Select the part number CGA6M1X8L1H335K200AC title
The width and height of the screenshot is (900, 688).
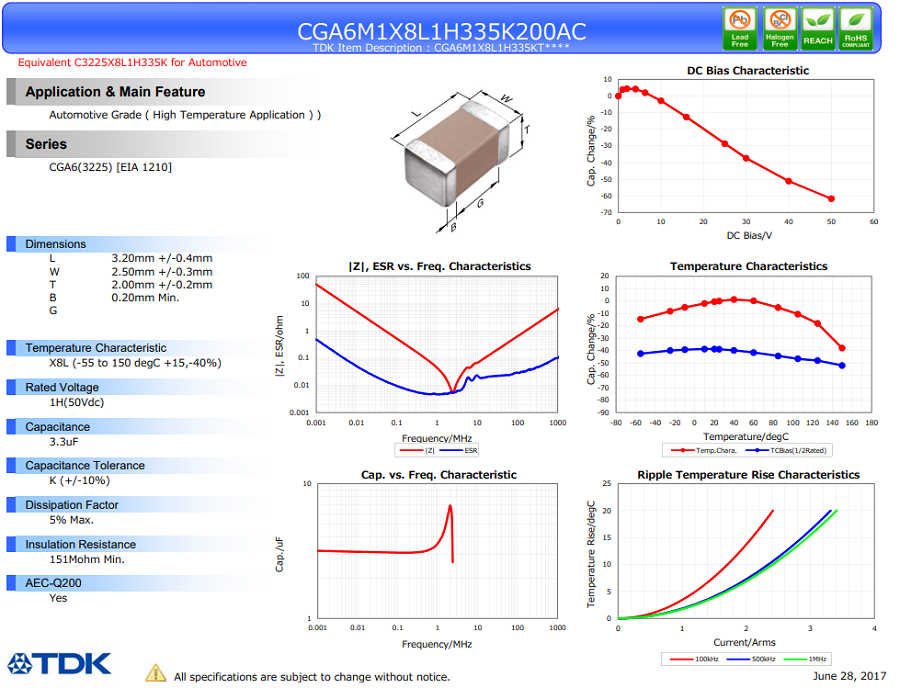[x=441, y=31]
